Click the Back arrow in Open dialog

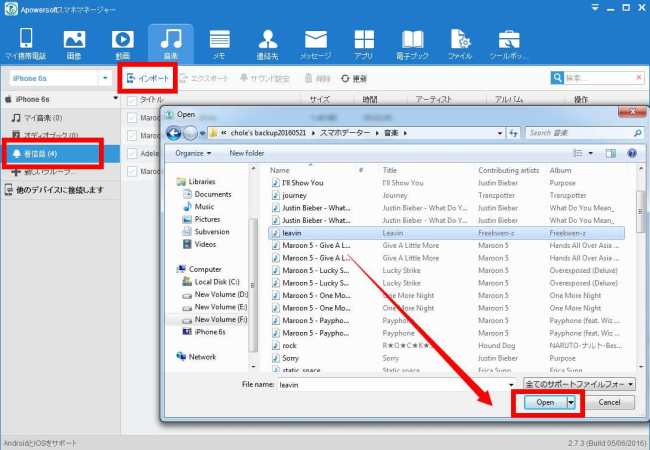coord(174,133)
